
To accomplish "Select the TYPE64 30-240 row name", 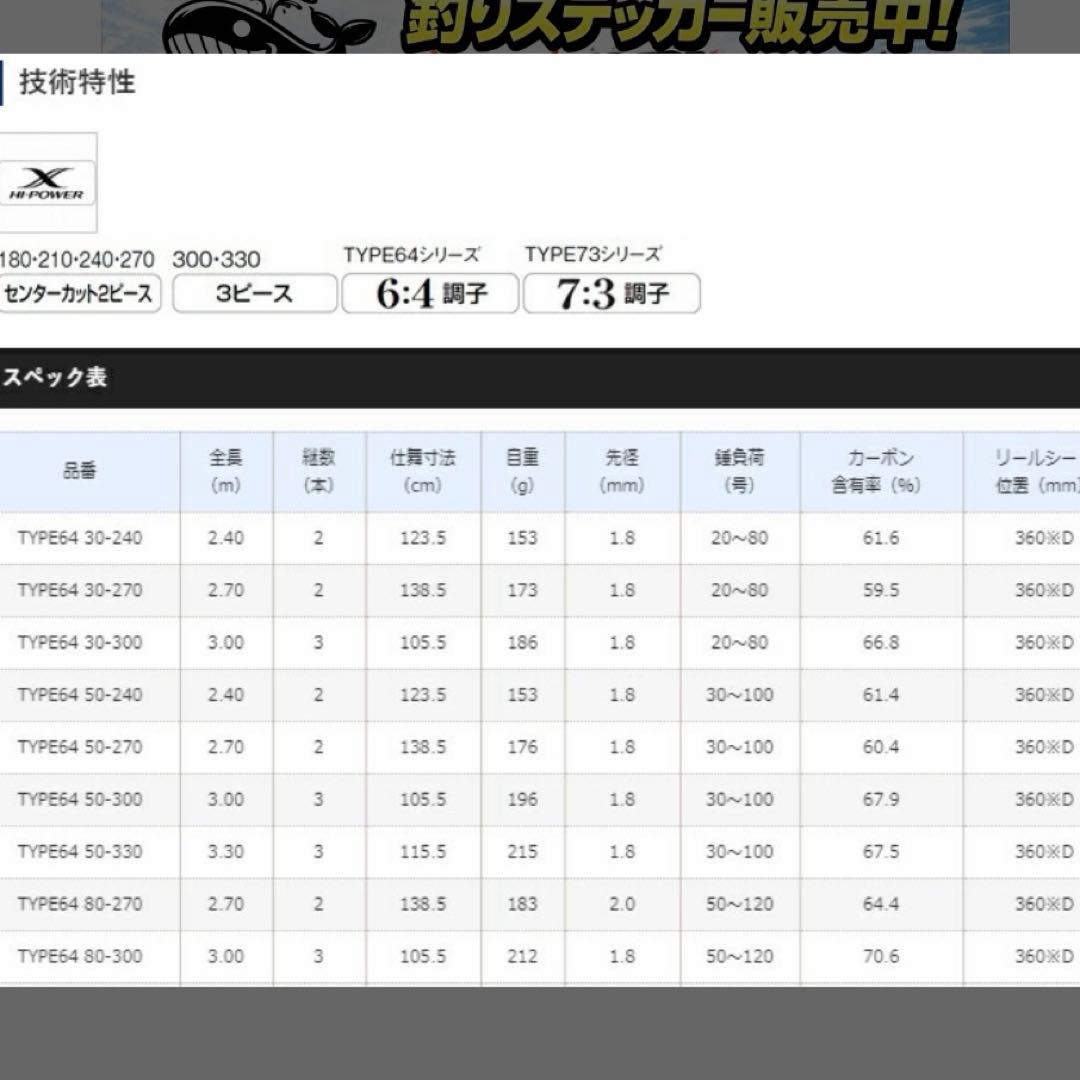I will (x=80, y=538).
